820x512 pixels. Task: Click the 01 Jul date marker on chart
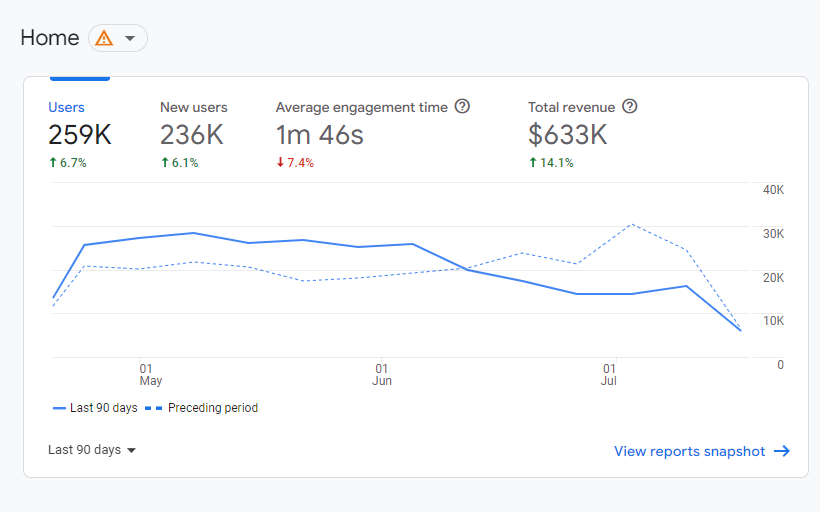tap(609, 374)
